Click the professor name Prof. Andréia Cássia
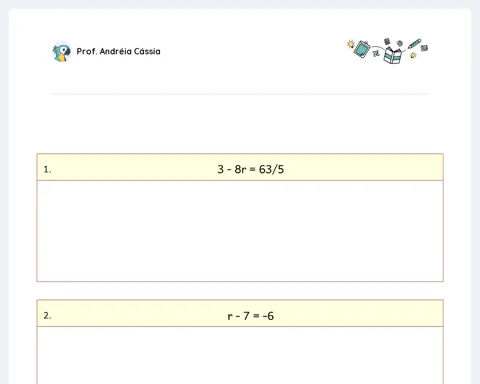Viewport: 480px width, 384px height. tap(118, 51)
